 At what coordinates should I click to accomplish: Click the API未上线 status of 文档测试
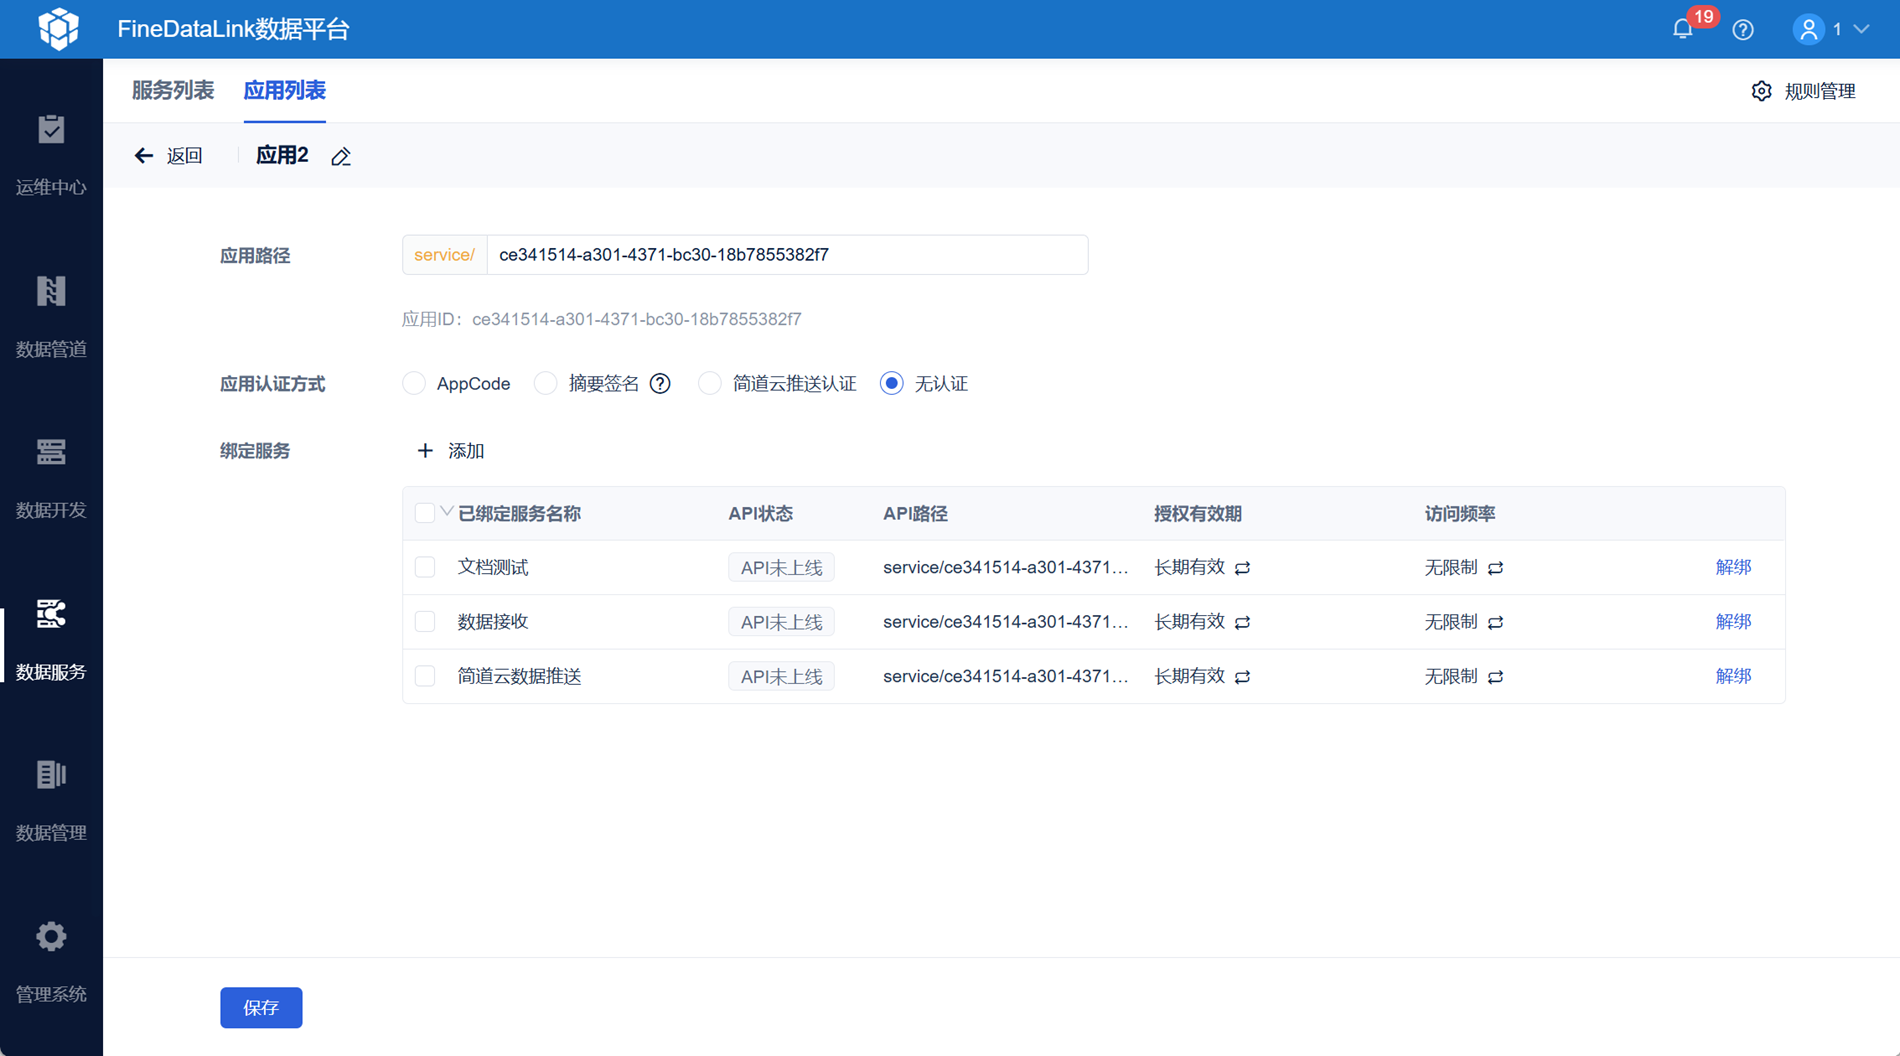781,568
